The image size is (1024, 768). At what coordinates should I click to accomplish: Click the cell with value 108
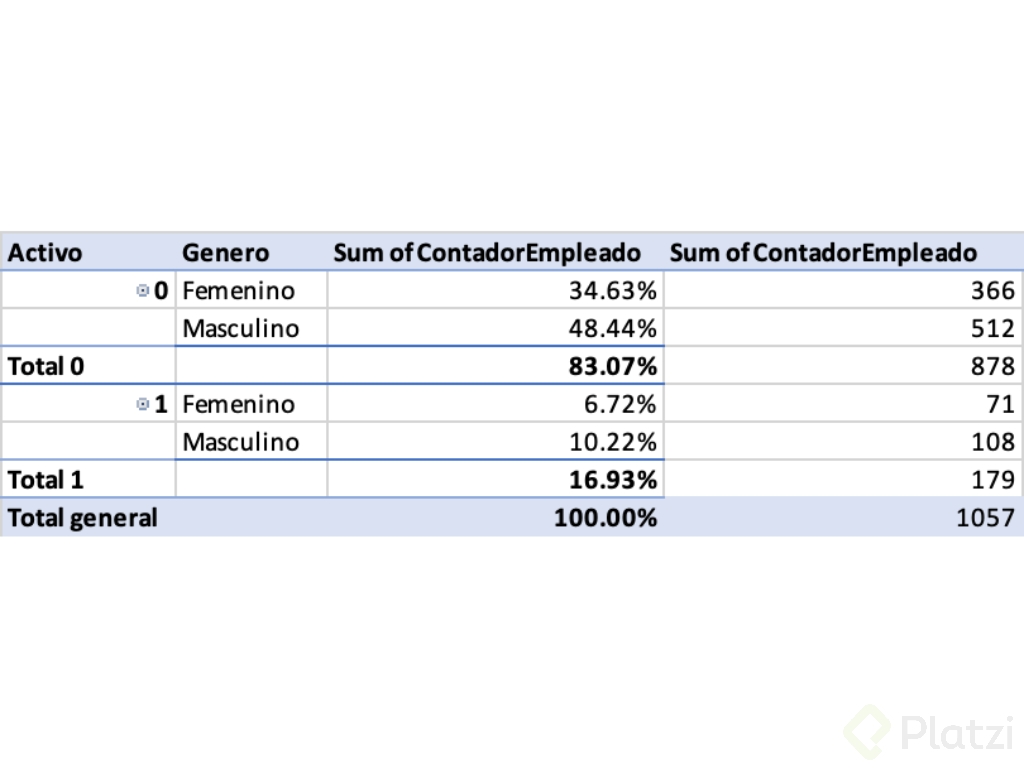click(x=992, y=442)
